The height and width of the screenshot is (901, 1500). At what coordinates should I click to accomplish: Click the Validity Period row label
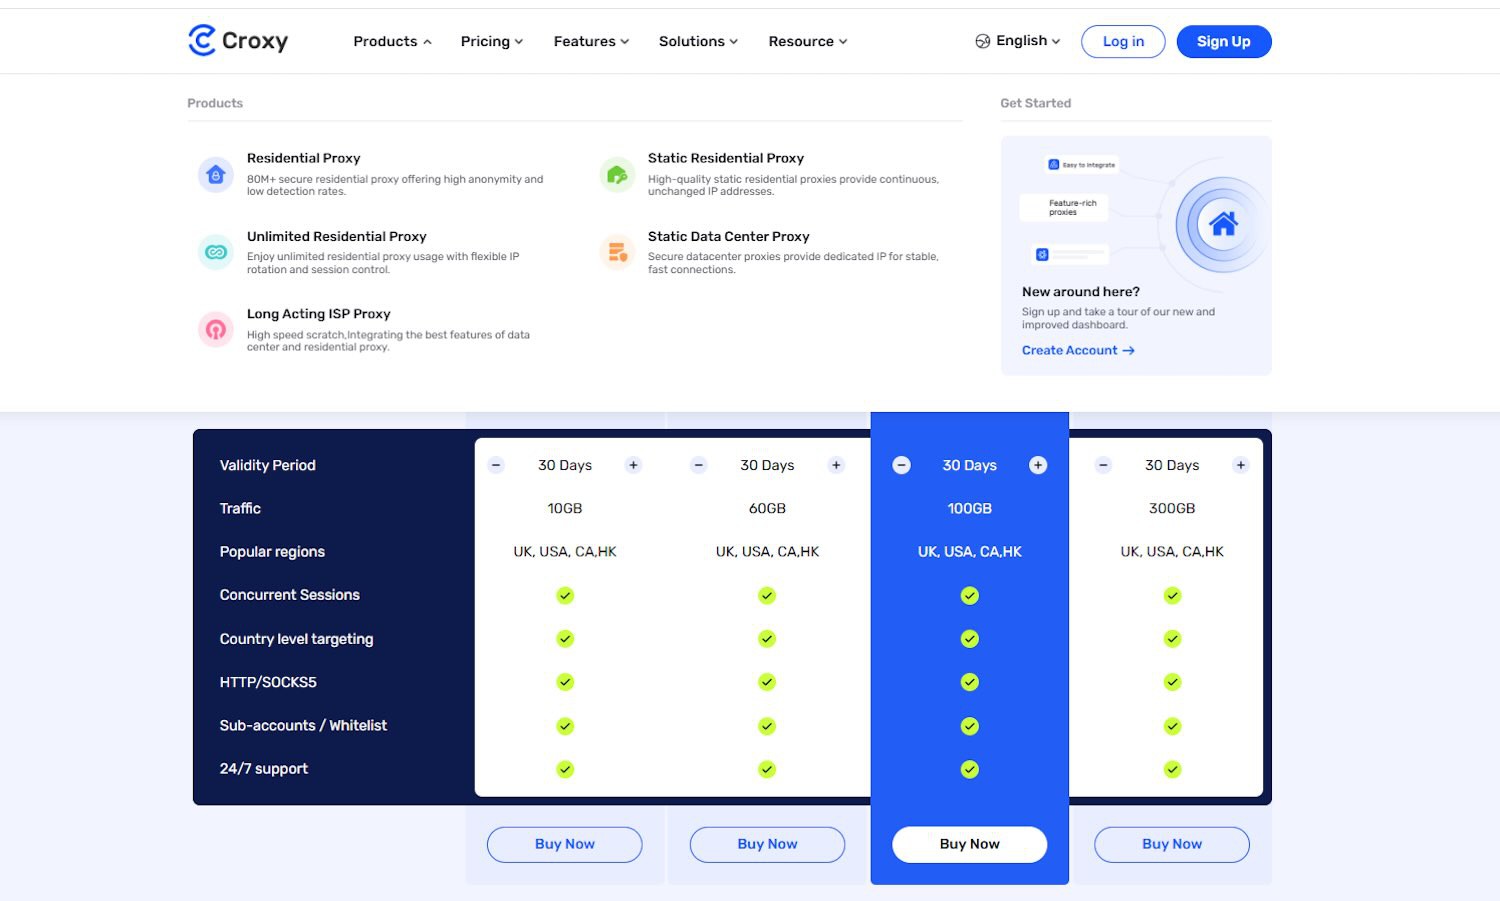[267, 465]
